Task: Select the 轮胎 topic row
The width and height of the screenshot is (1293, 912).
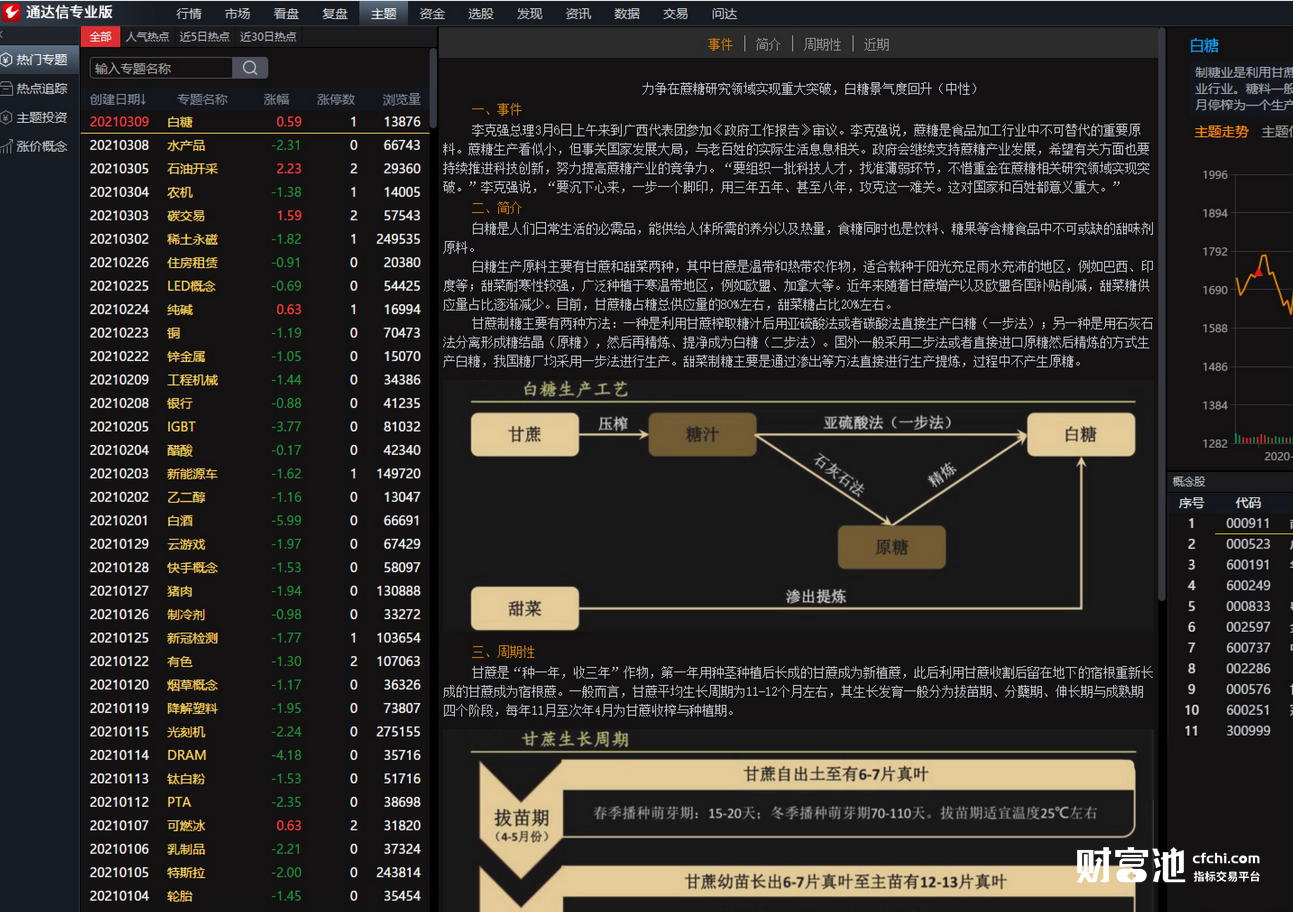Action: point(255,896)
